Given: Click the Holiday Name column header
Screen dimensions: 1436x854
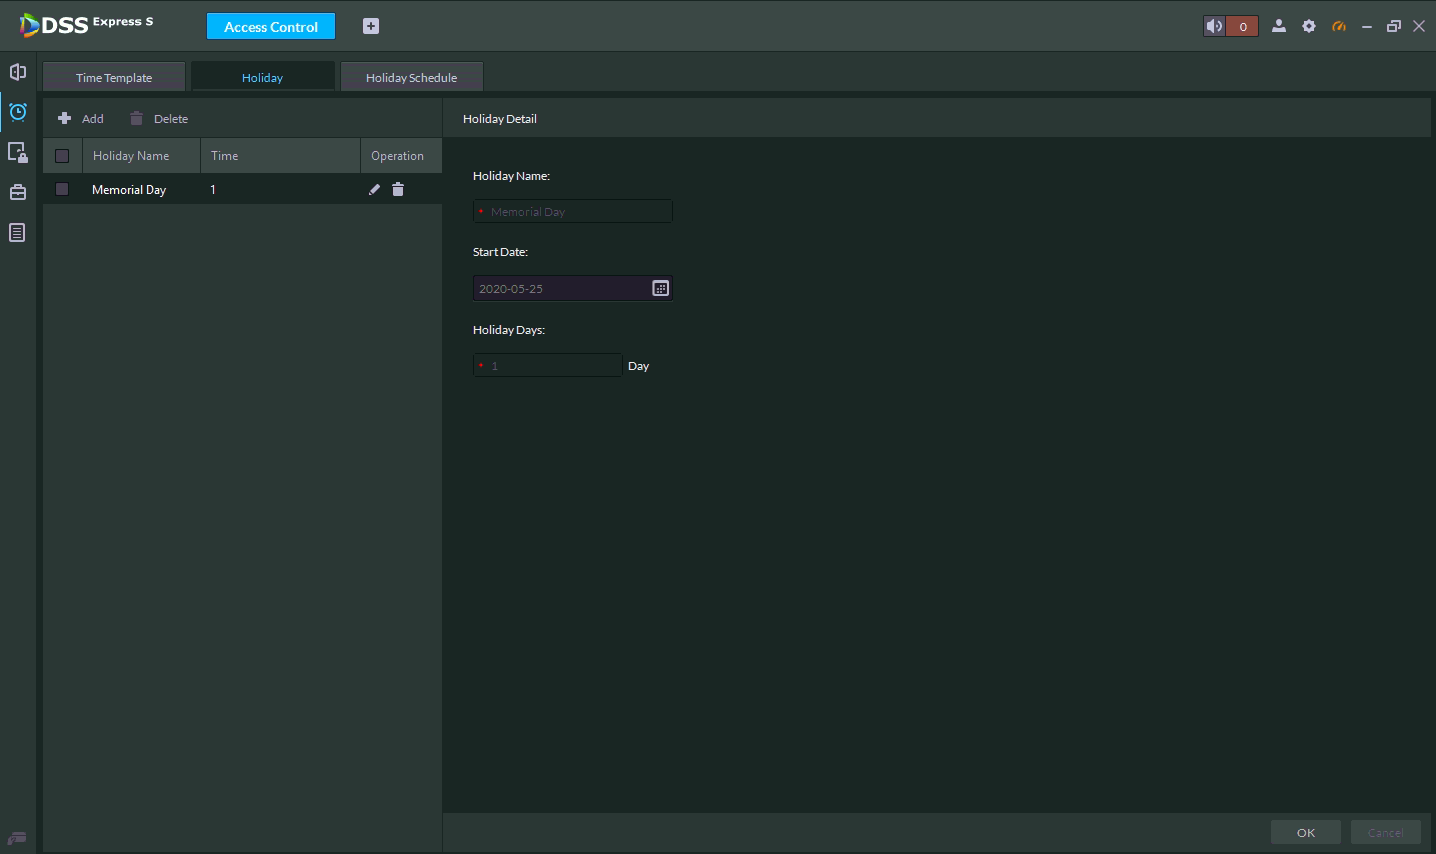Looking at the screenshot, I should (x=141, y=156).
